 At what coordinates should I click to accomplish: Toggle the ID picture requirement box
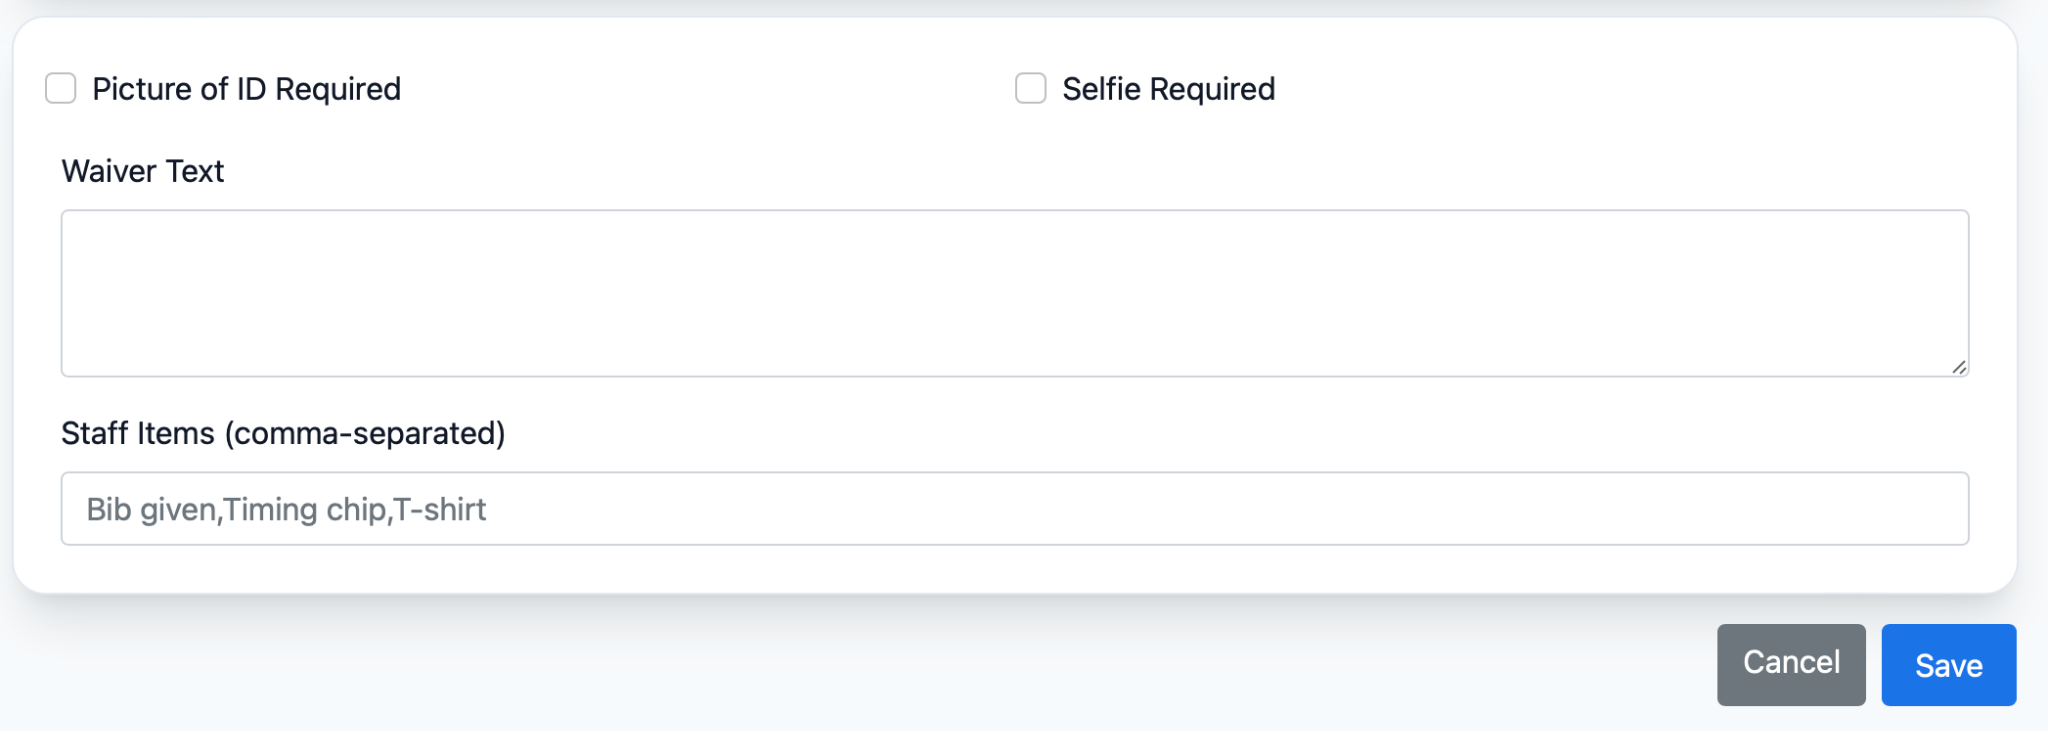(x=61, y=89)
